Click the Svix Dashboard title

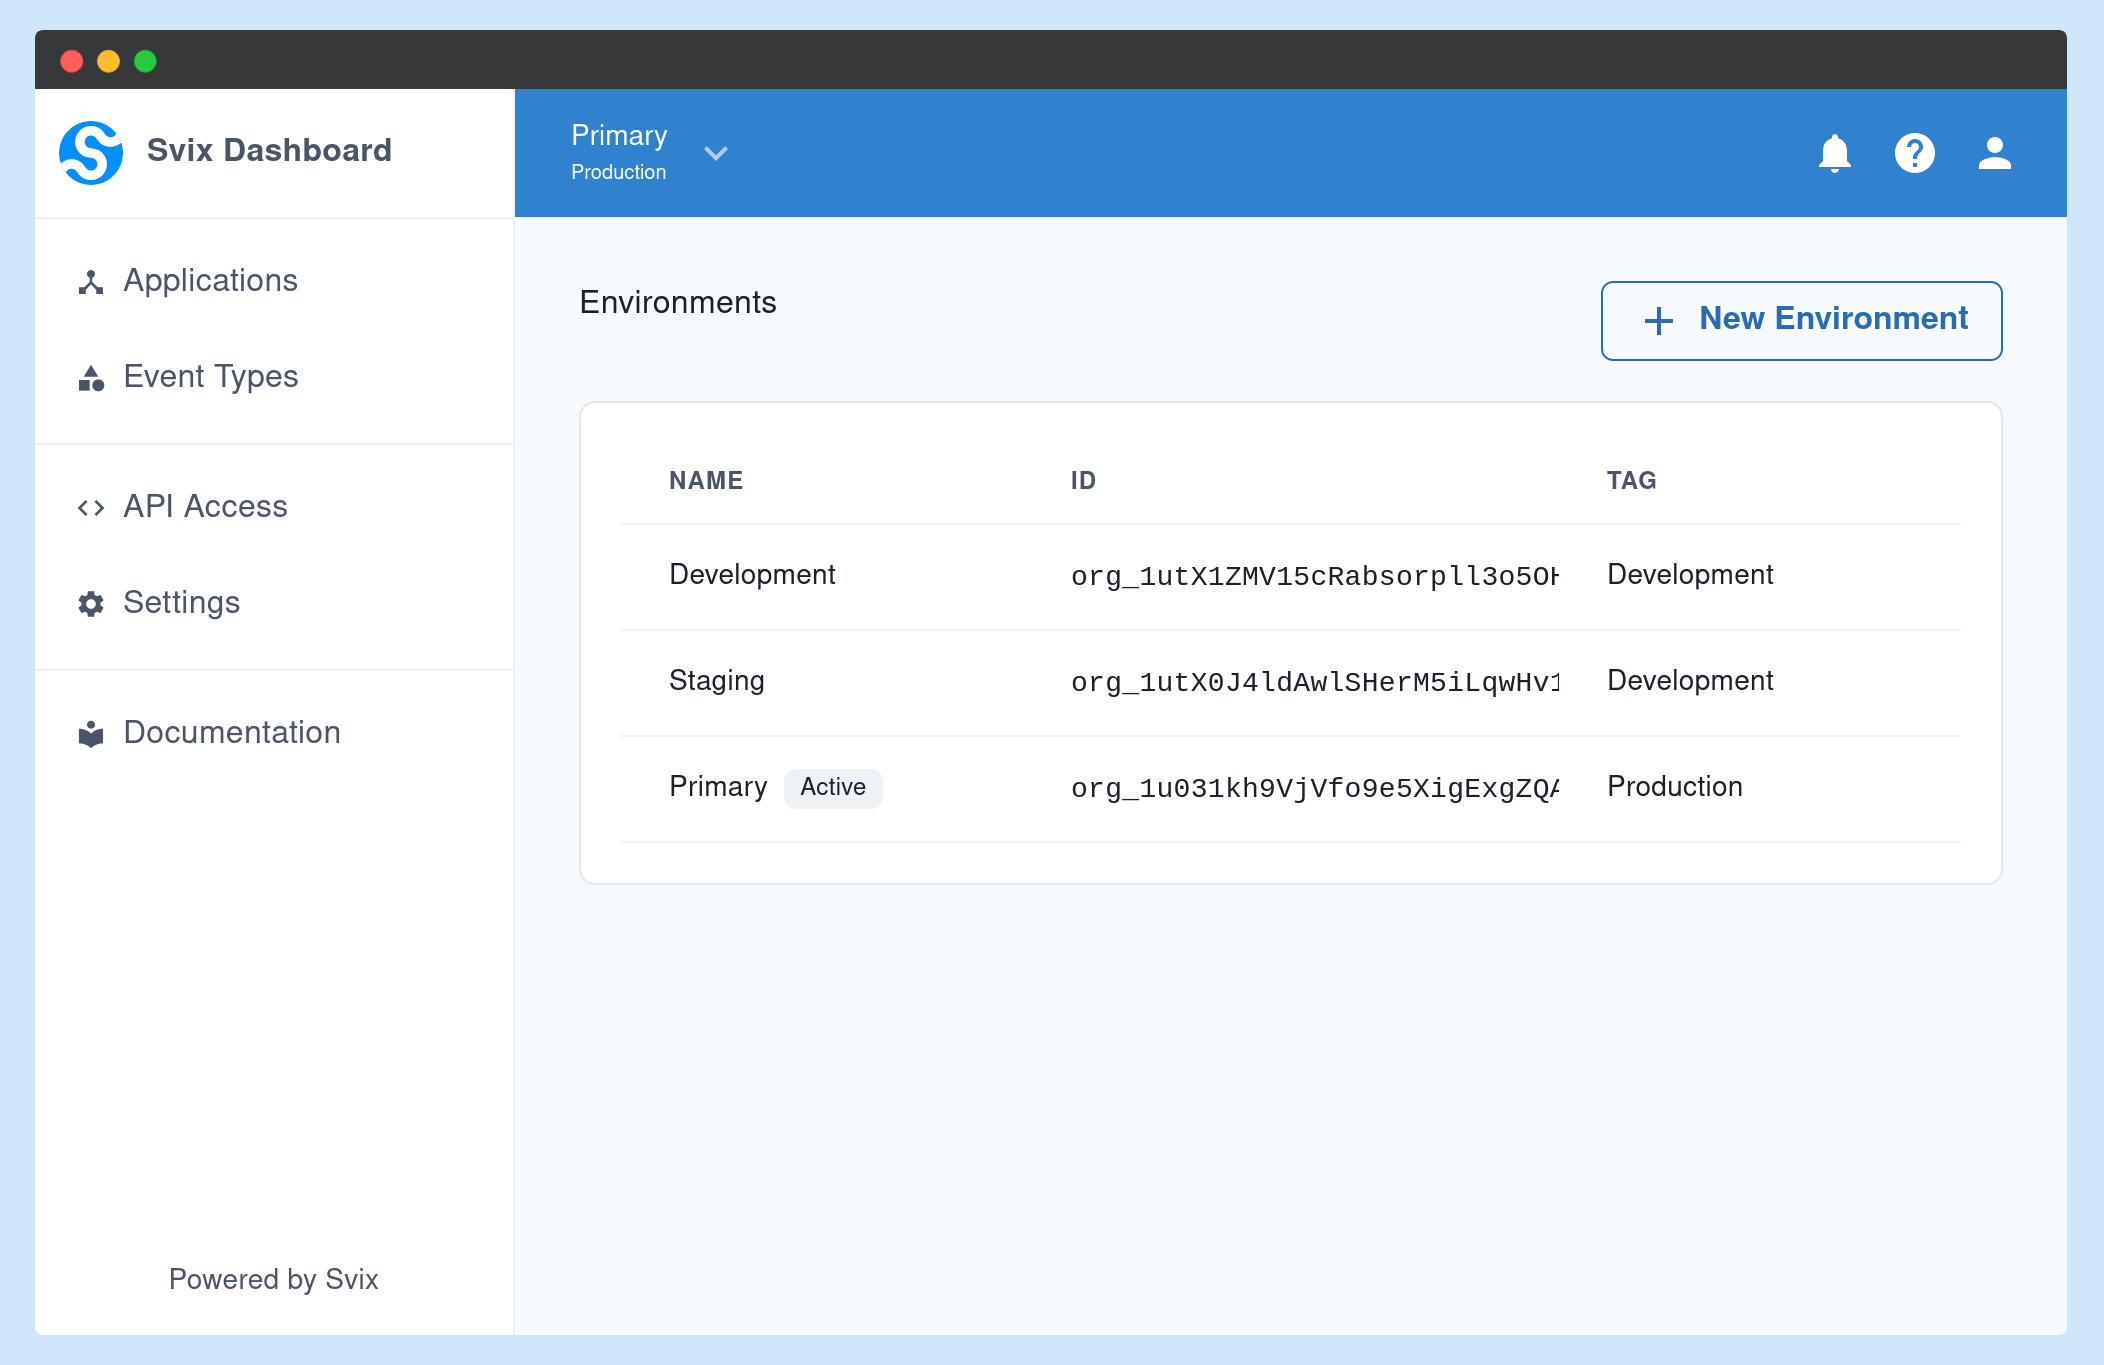(x=268, y=150)
